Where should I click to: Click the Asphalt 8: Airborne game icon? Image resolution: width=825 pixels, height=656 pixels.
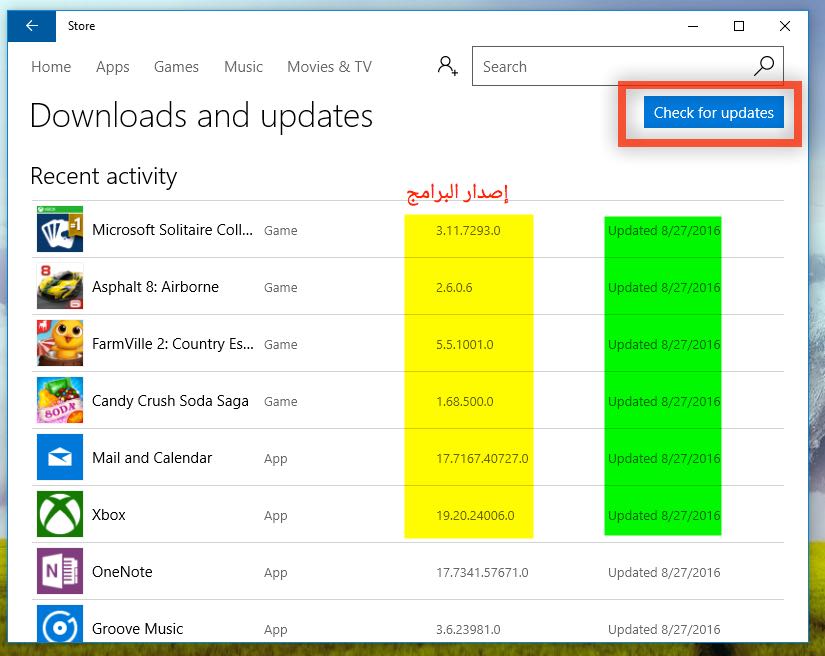click(x=60, y=287)
